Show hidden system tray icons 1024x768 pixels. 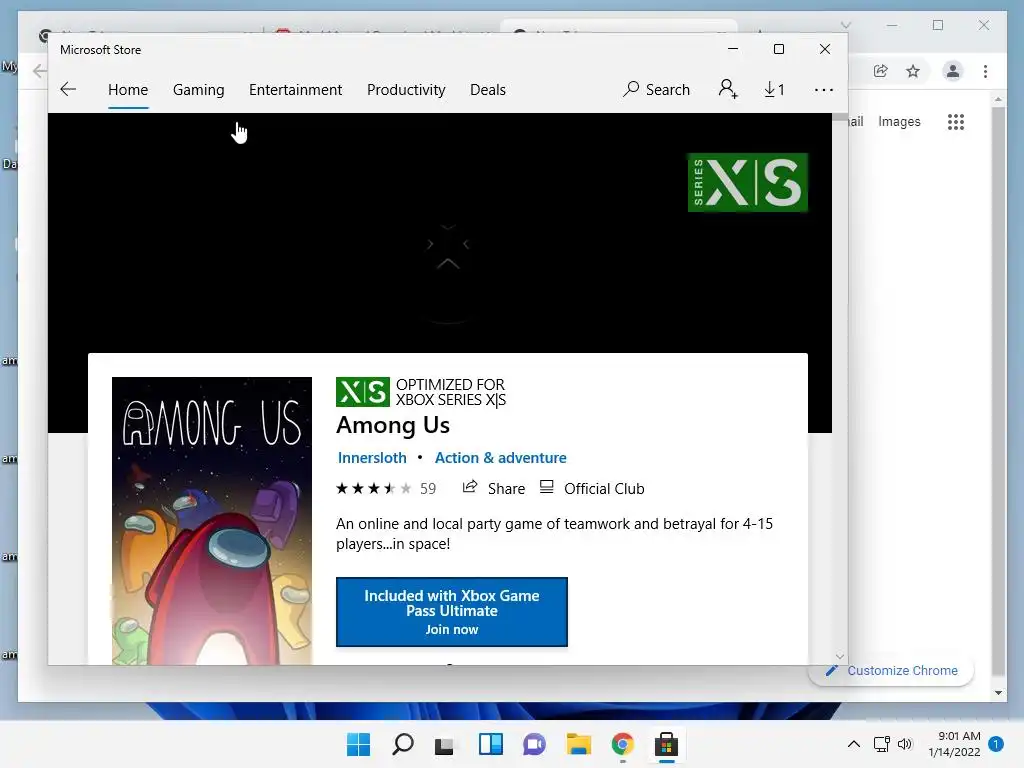tap(854, 744)
